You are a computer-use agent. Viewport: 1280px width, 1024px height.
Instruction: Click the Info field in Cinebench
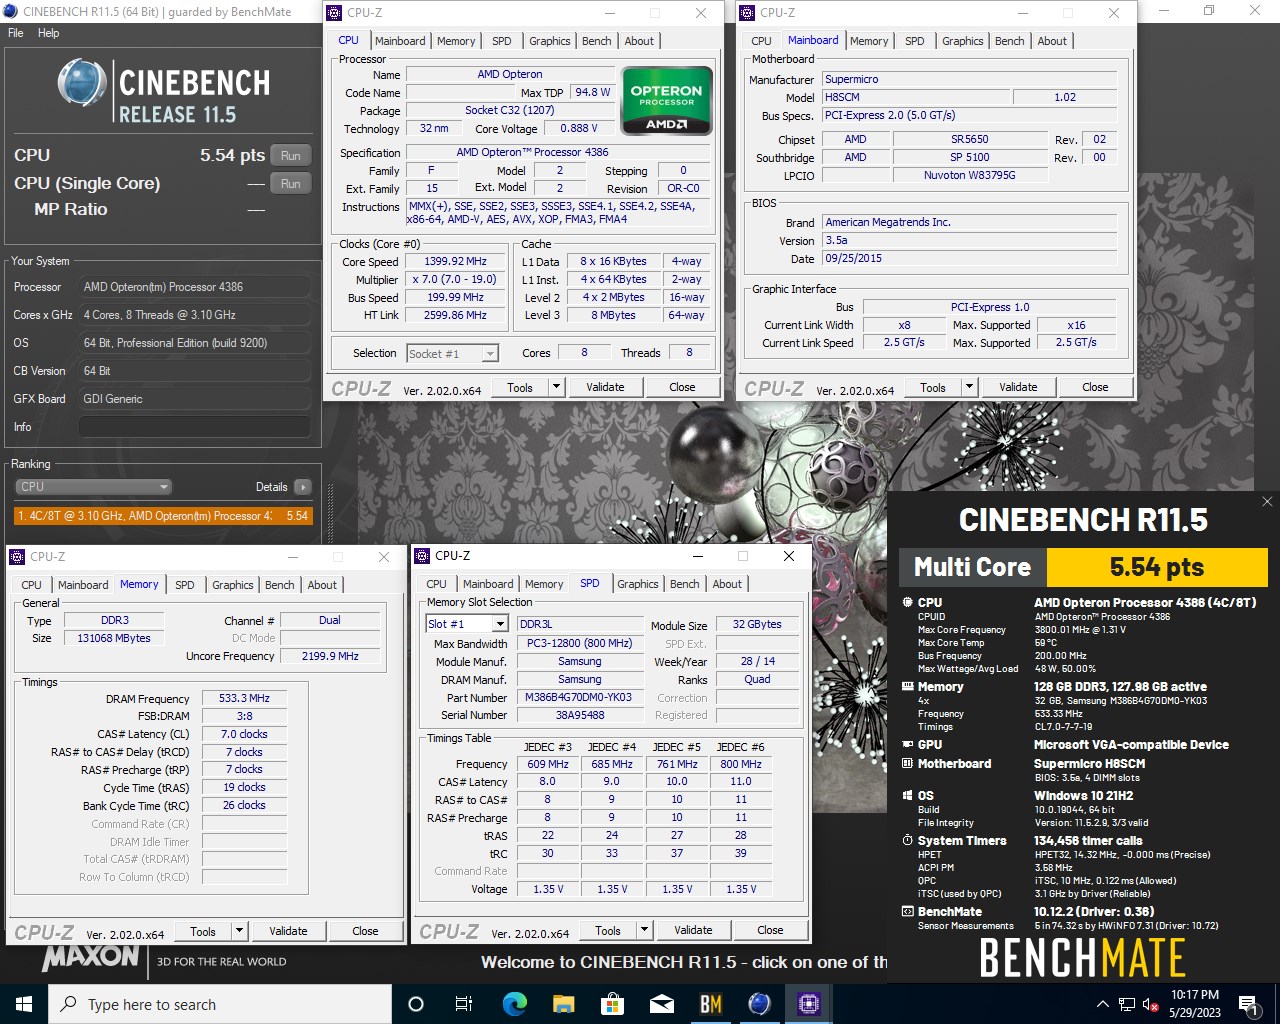click(x=196, y=427)
